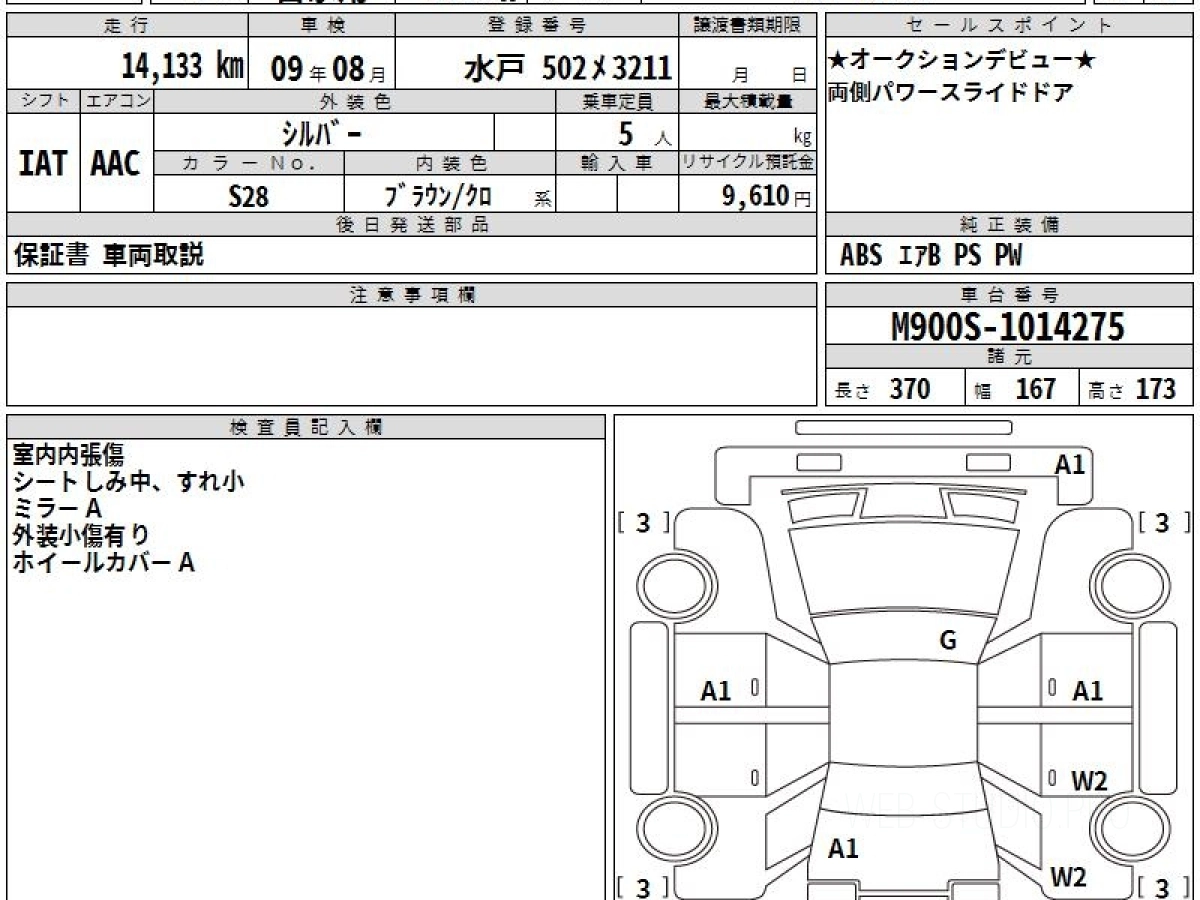Click the セールスポイント section header
Image resolution: width=1200 pixels, height=900 pixels.
coord(1009,26)
